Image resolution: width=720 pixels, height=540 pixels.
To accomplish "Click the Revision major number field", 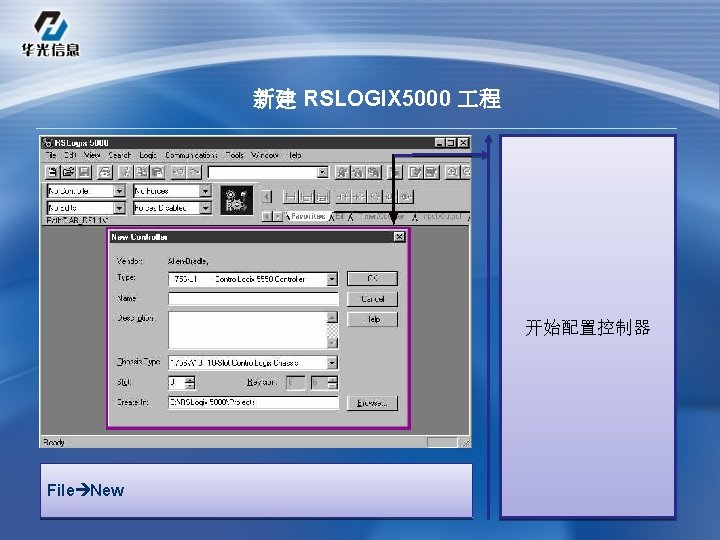I will pyautogui.click(x=296, y=382).
